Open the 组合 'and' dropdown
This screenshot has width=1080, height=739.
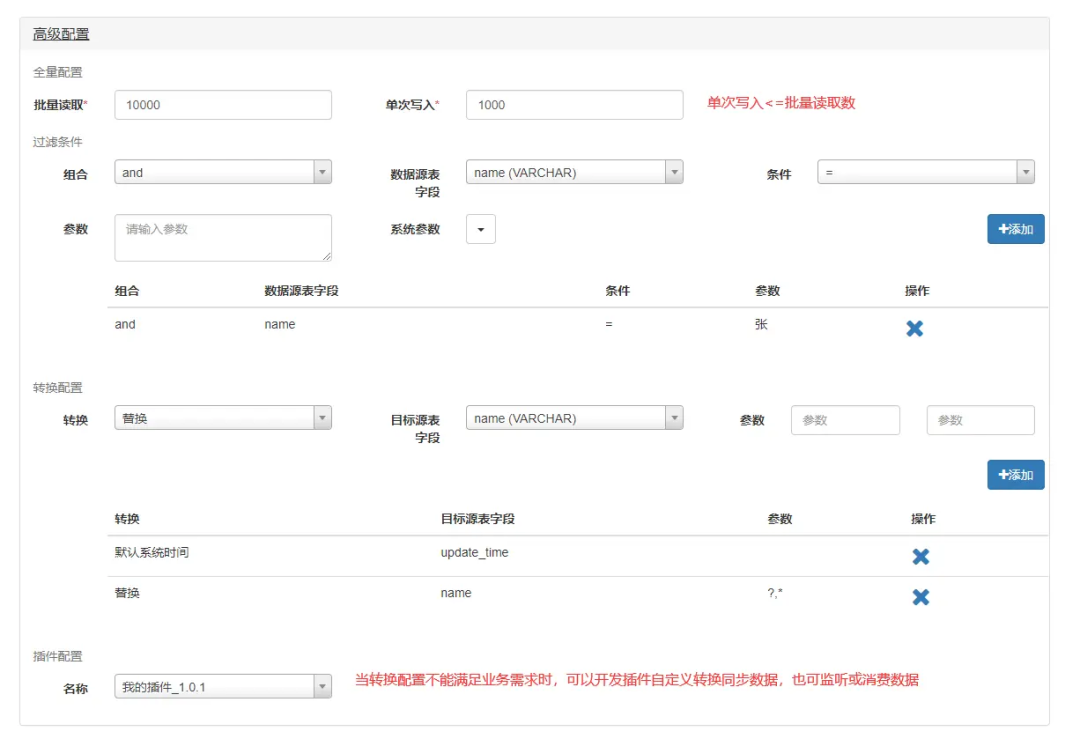point(223,173)
